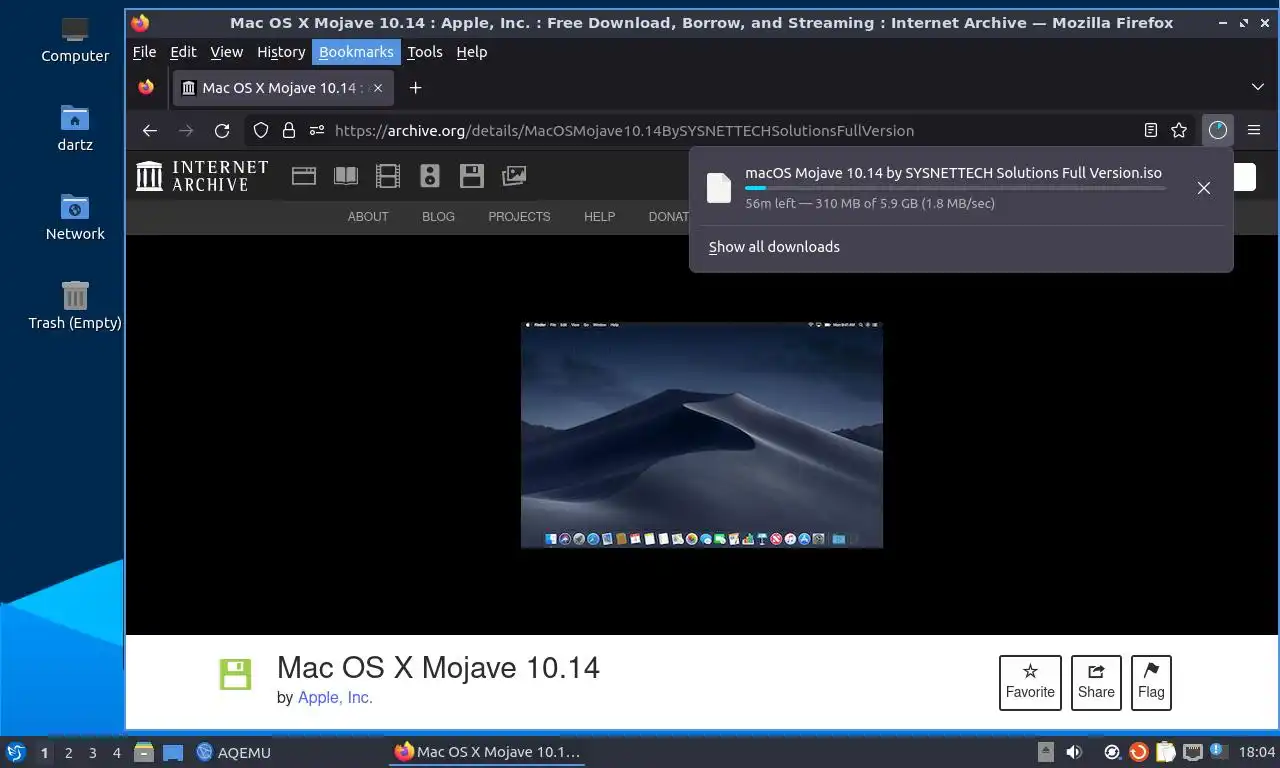The image size is (1280, 768).
Task: Click the Firefox title bar logo
Action: click(x=140, y=22)
